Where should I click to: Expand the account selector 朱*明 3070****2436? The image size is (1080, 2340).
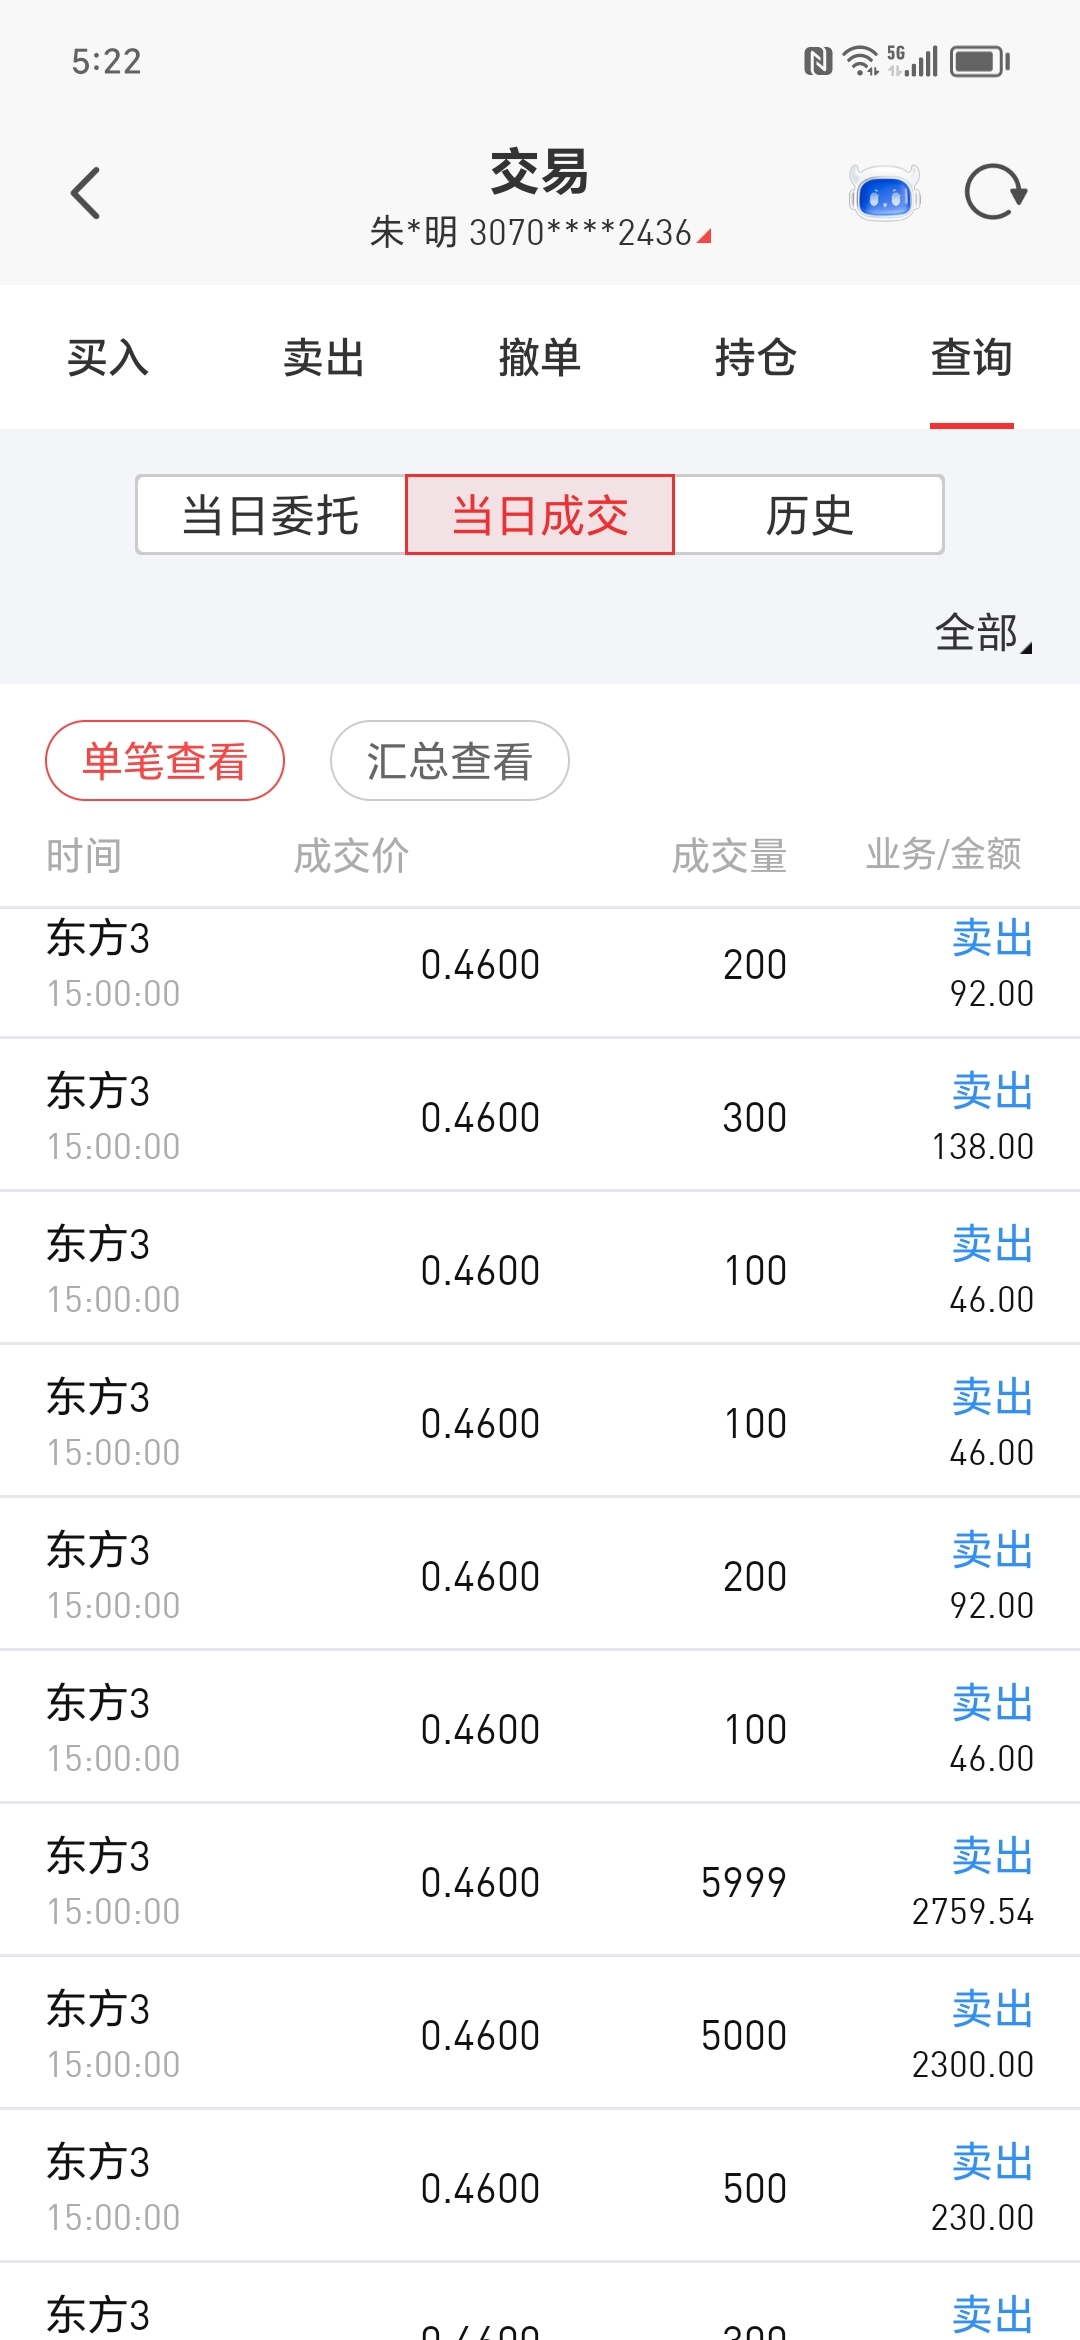(x=540, y=232)
